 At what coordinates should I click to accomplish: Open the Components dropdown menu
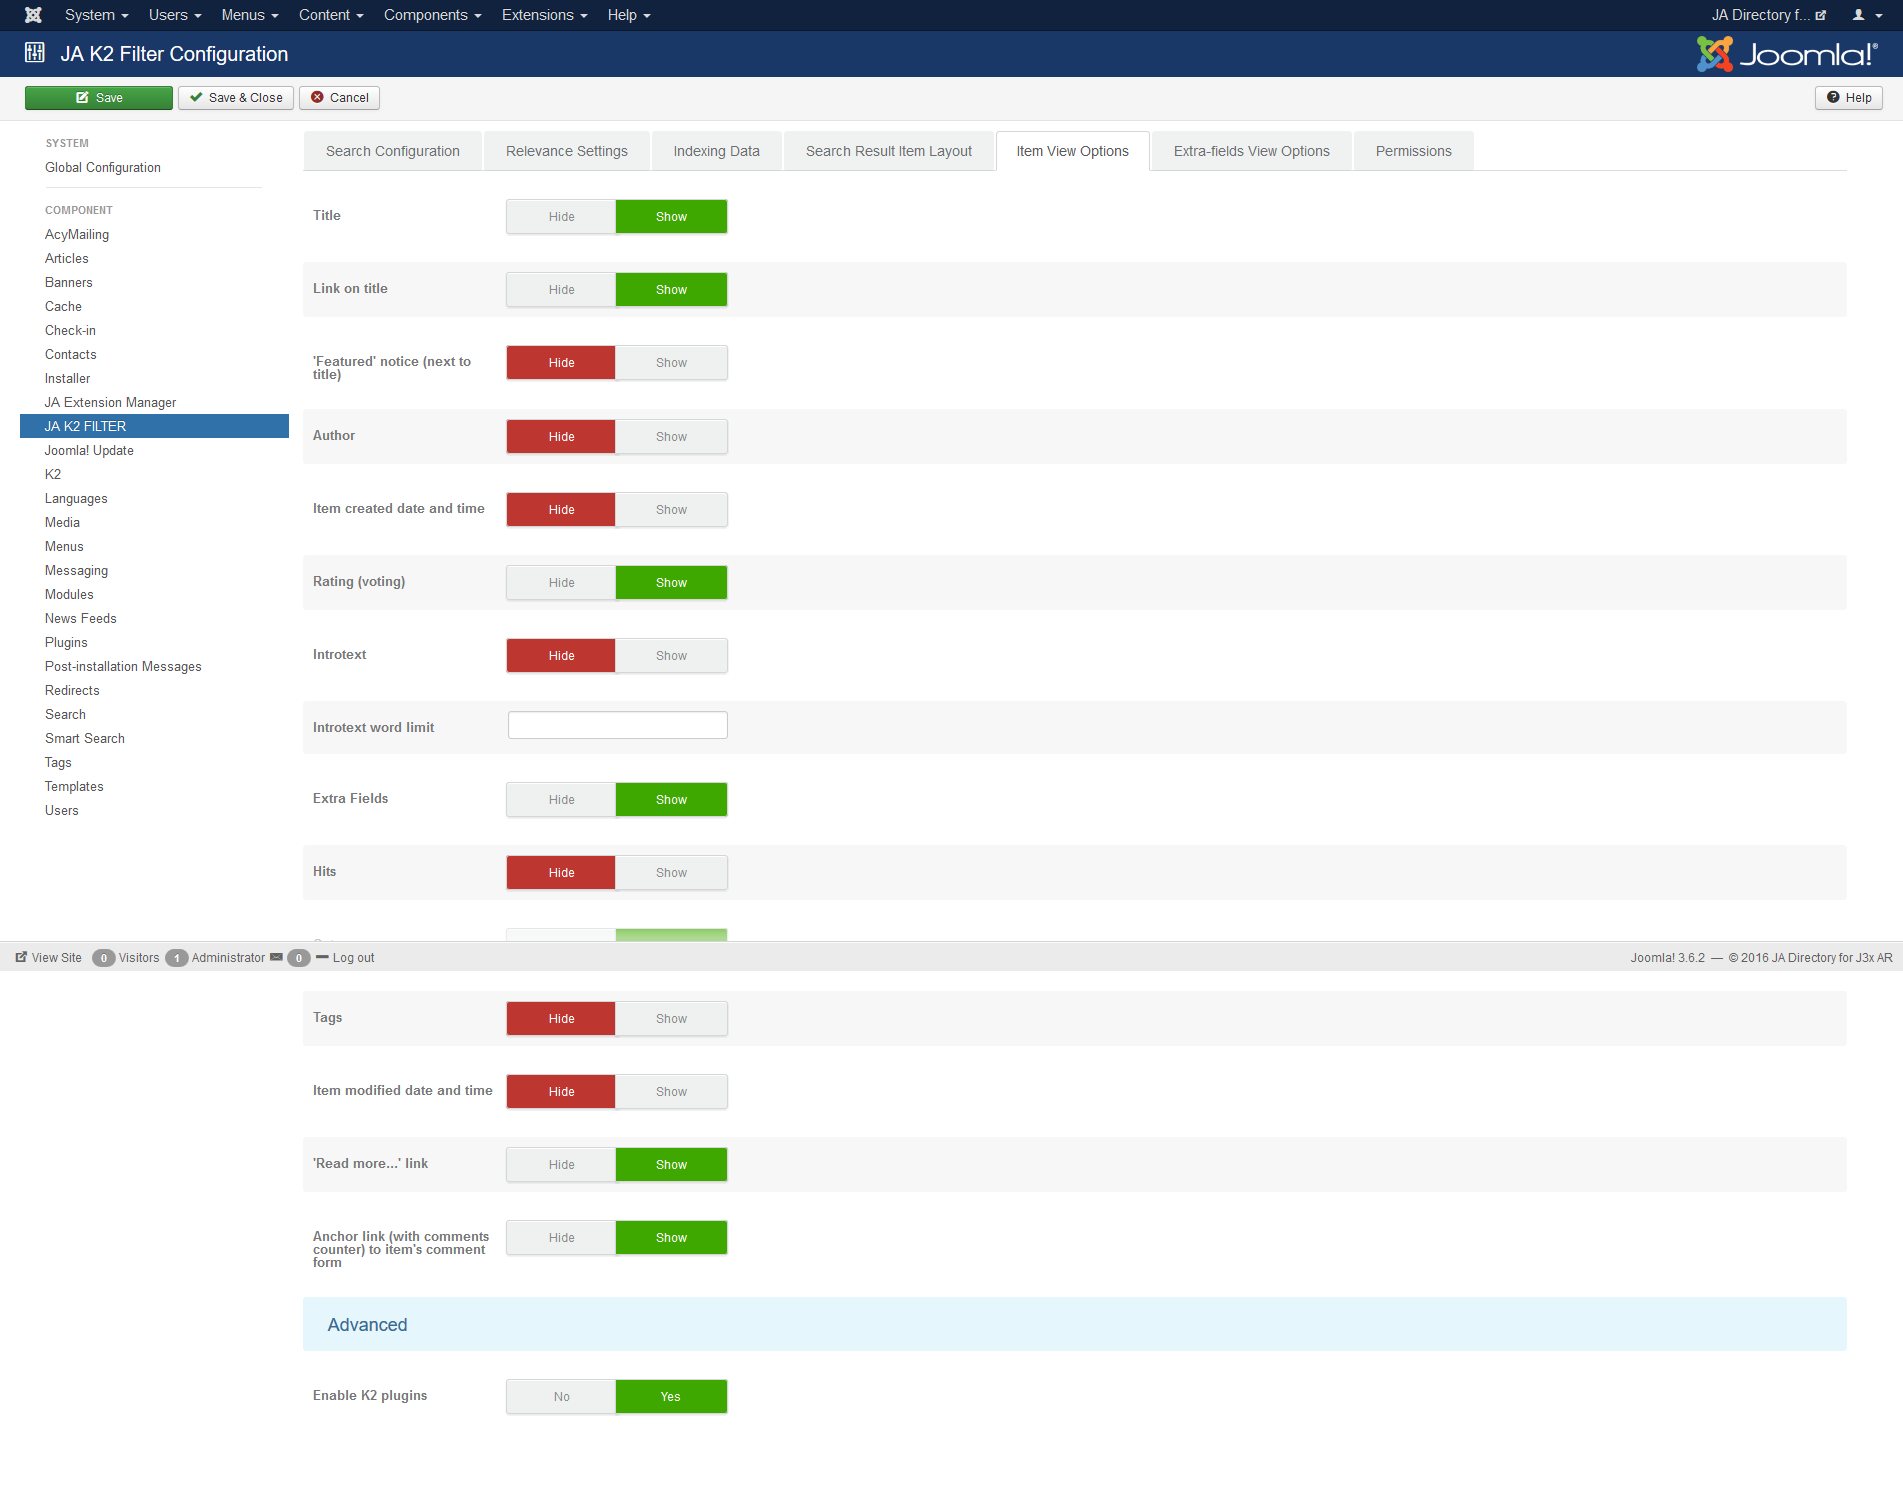point(432,15)
